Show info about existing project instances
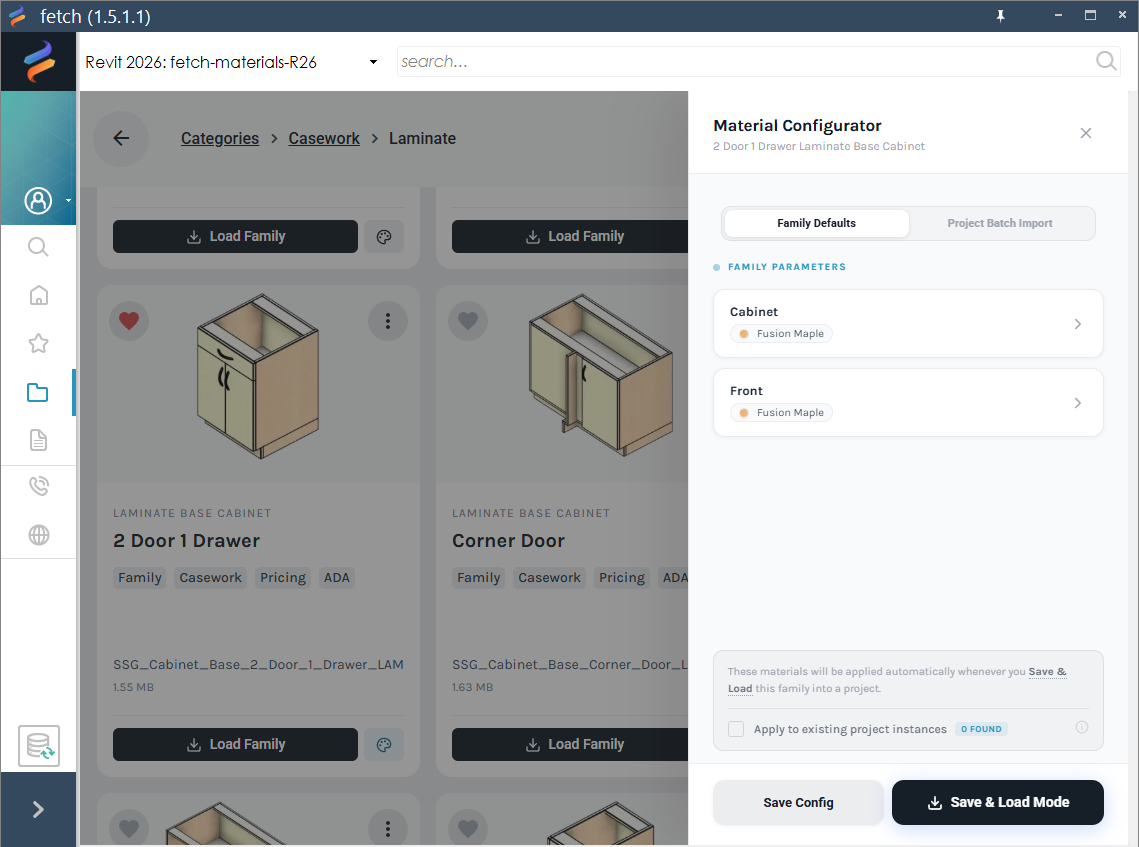 tap(1082, 727)
